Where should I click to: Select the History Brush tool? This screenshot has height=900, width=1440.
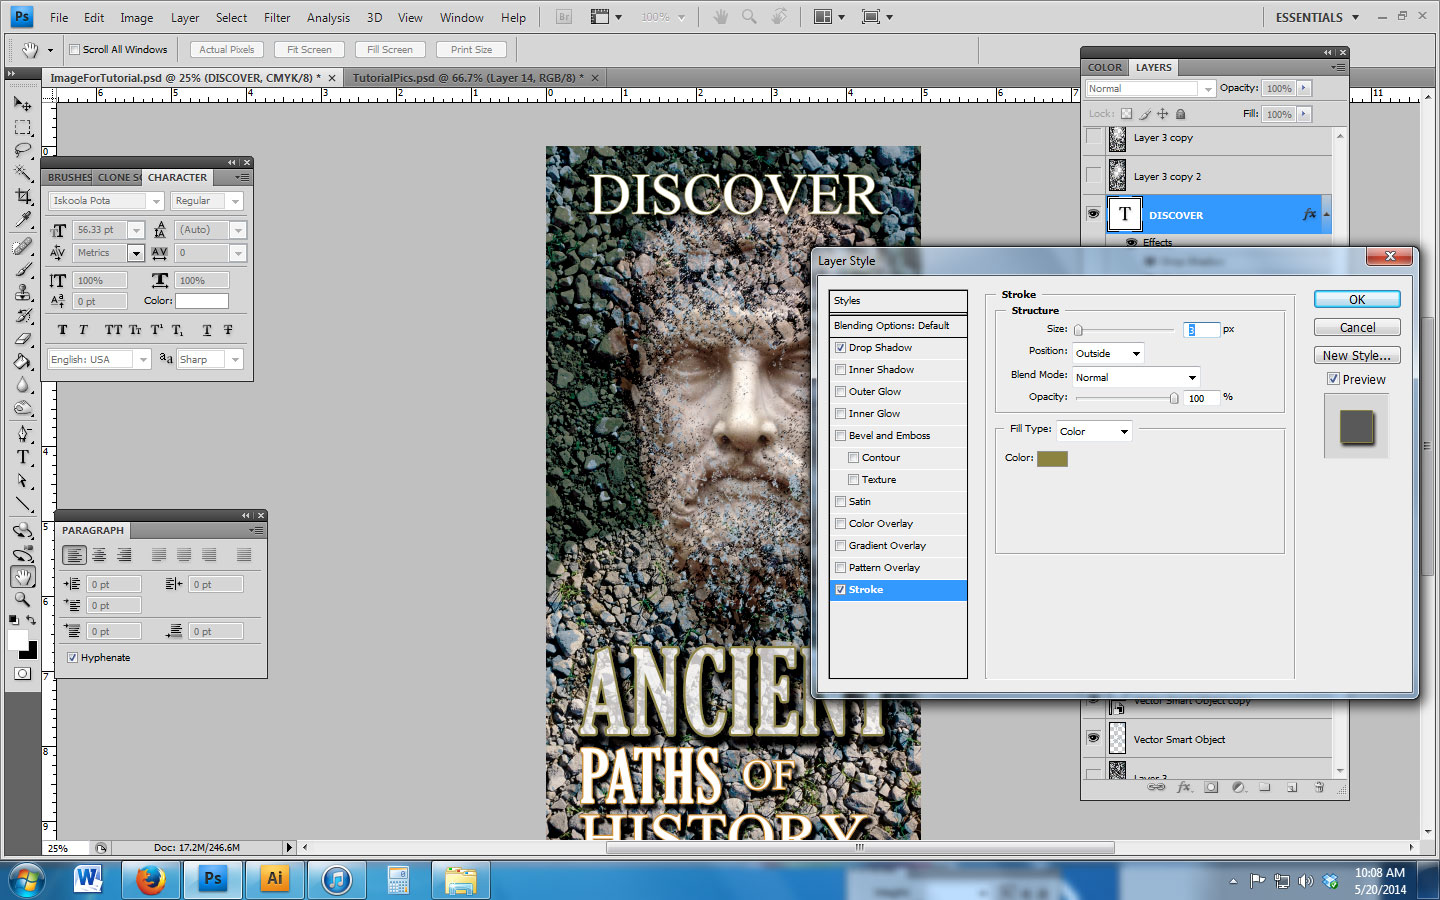point(23,315)
